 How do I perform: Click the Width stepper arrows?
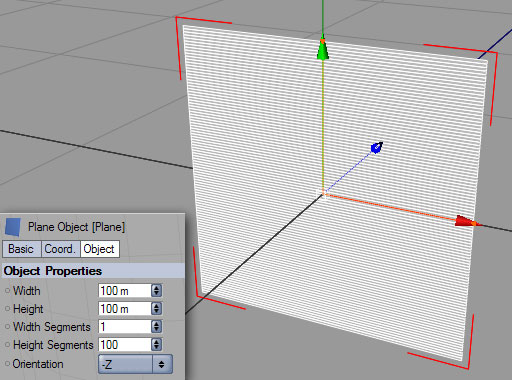(x=156, y=291)
